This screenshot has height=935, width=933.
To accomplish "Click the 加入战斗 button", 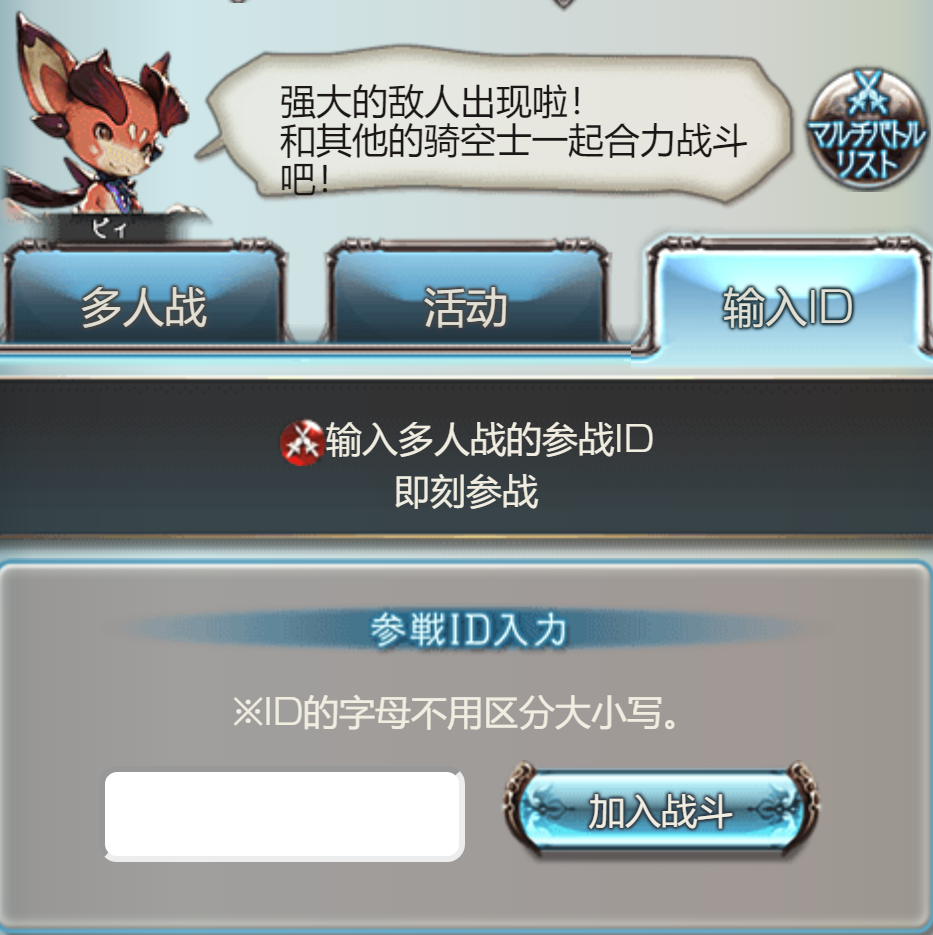I will (661, 811).
